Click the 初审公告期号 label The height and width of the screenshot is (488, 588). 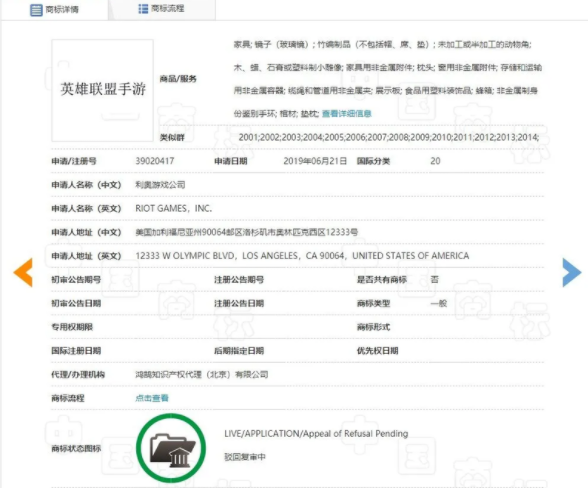coord(76,279)
